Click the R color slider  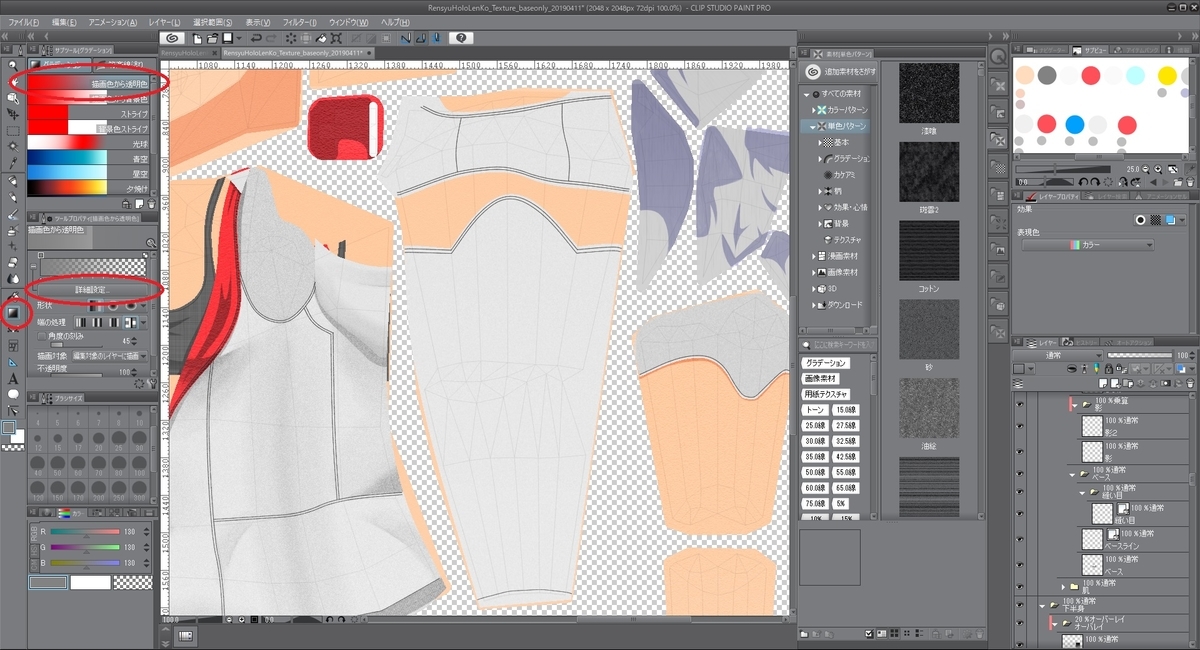[83, 533]
